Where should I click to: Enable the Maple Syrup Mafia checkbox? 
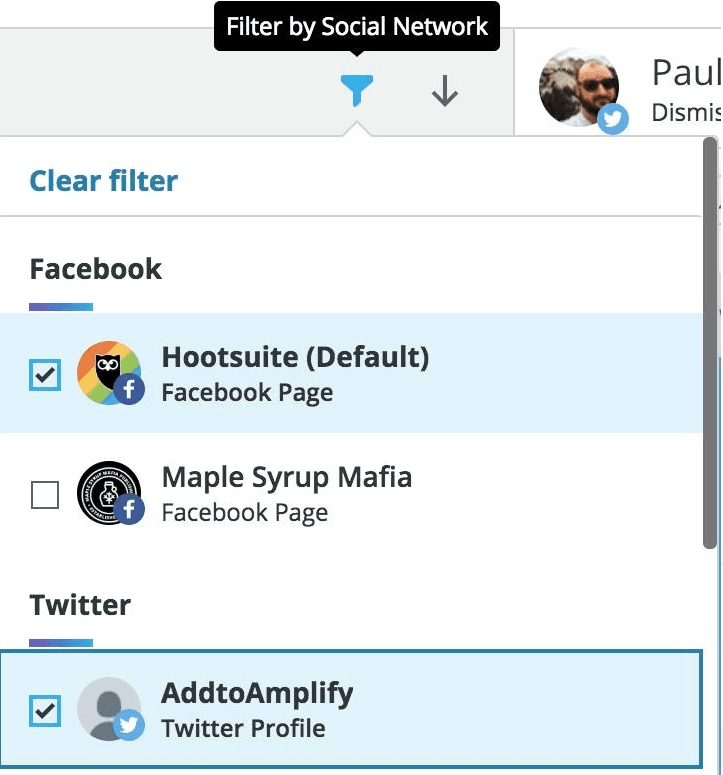45,495
